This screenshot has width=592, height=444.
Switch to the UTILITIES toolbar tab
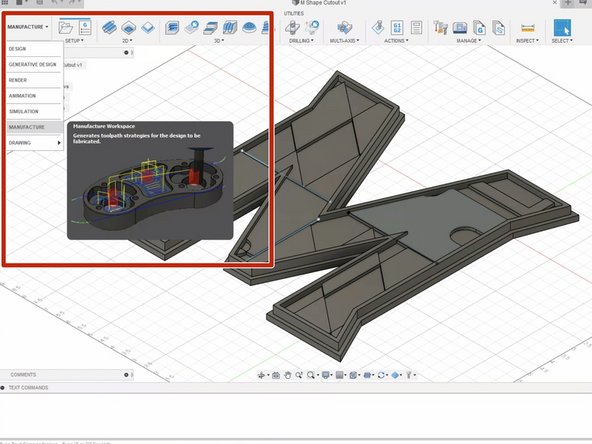coord(294,13)
